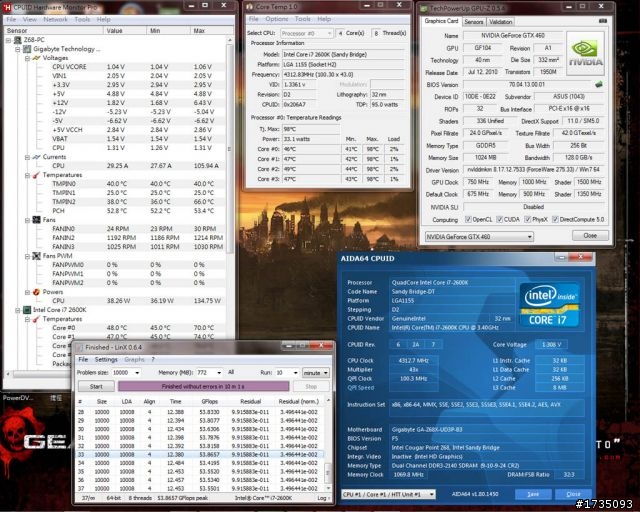
Task: Toggle the OpenCL checkbox in GPU-Z
Action: (x=468, y=219)
